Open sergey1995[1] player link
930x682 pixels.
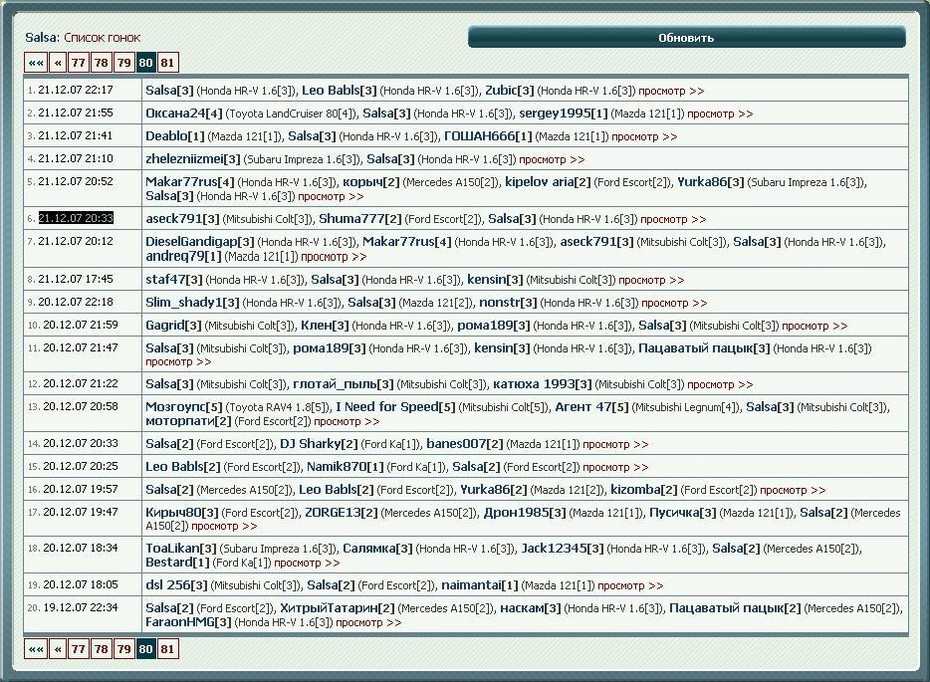[x=563, y=113]
